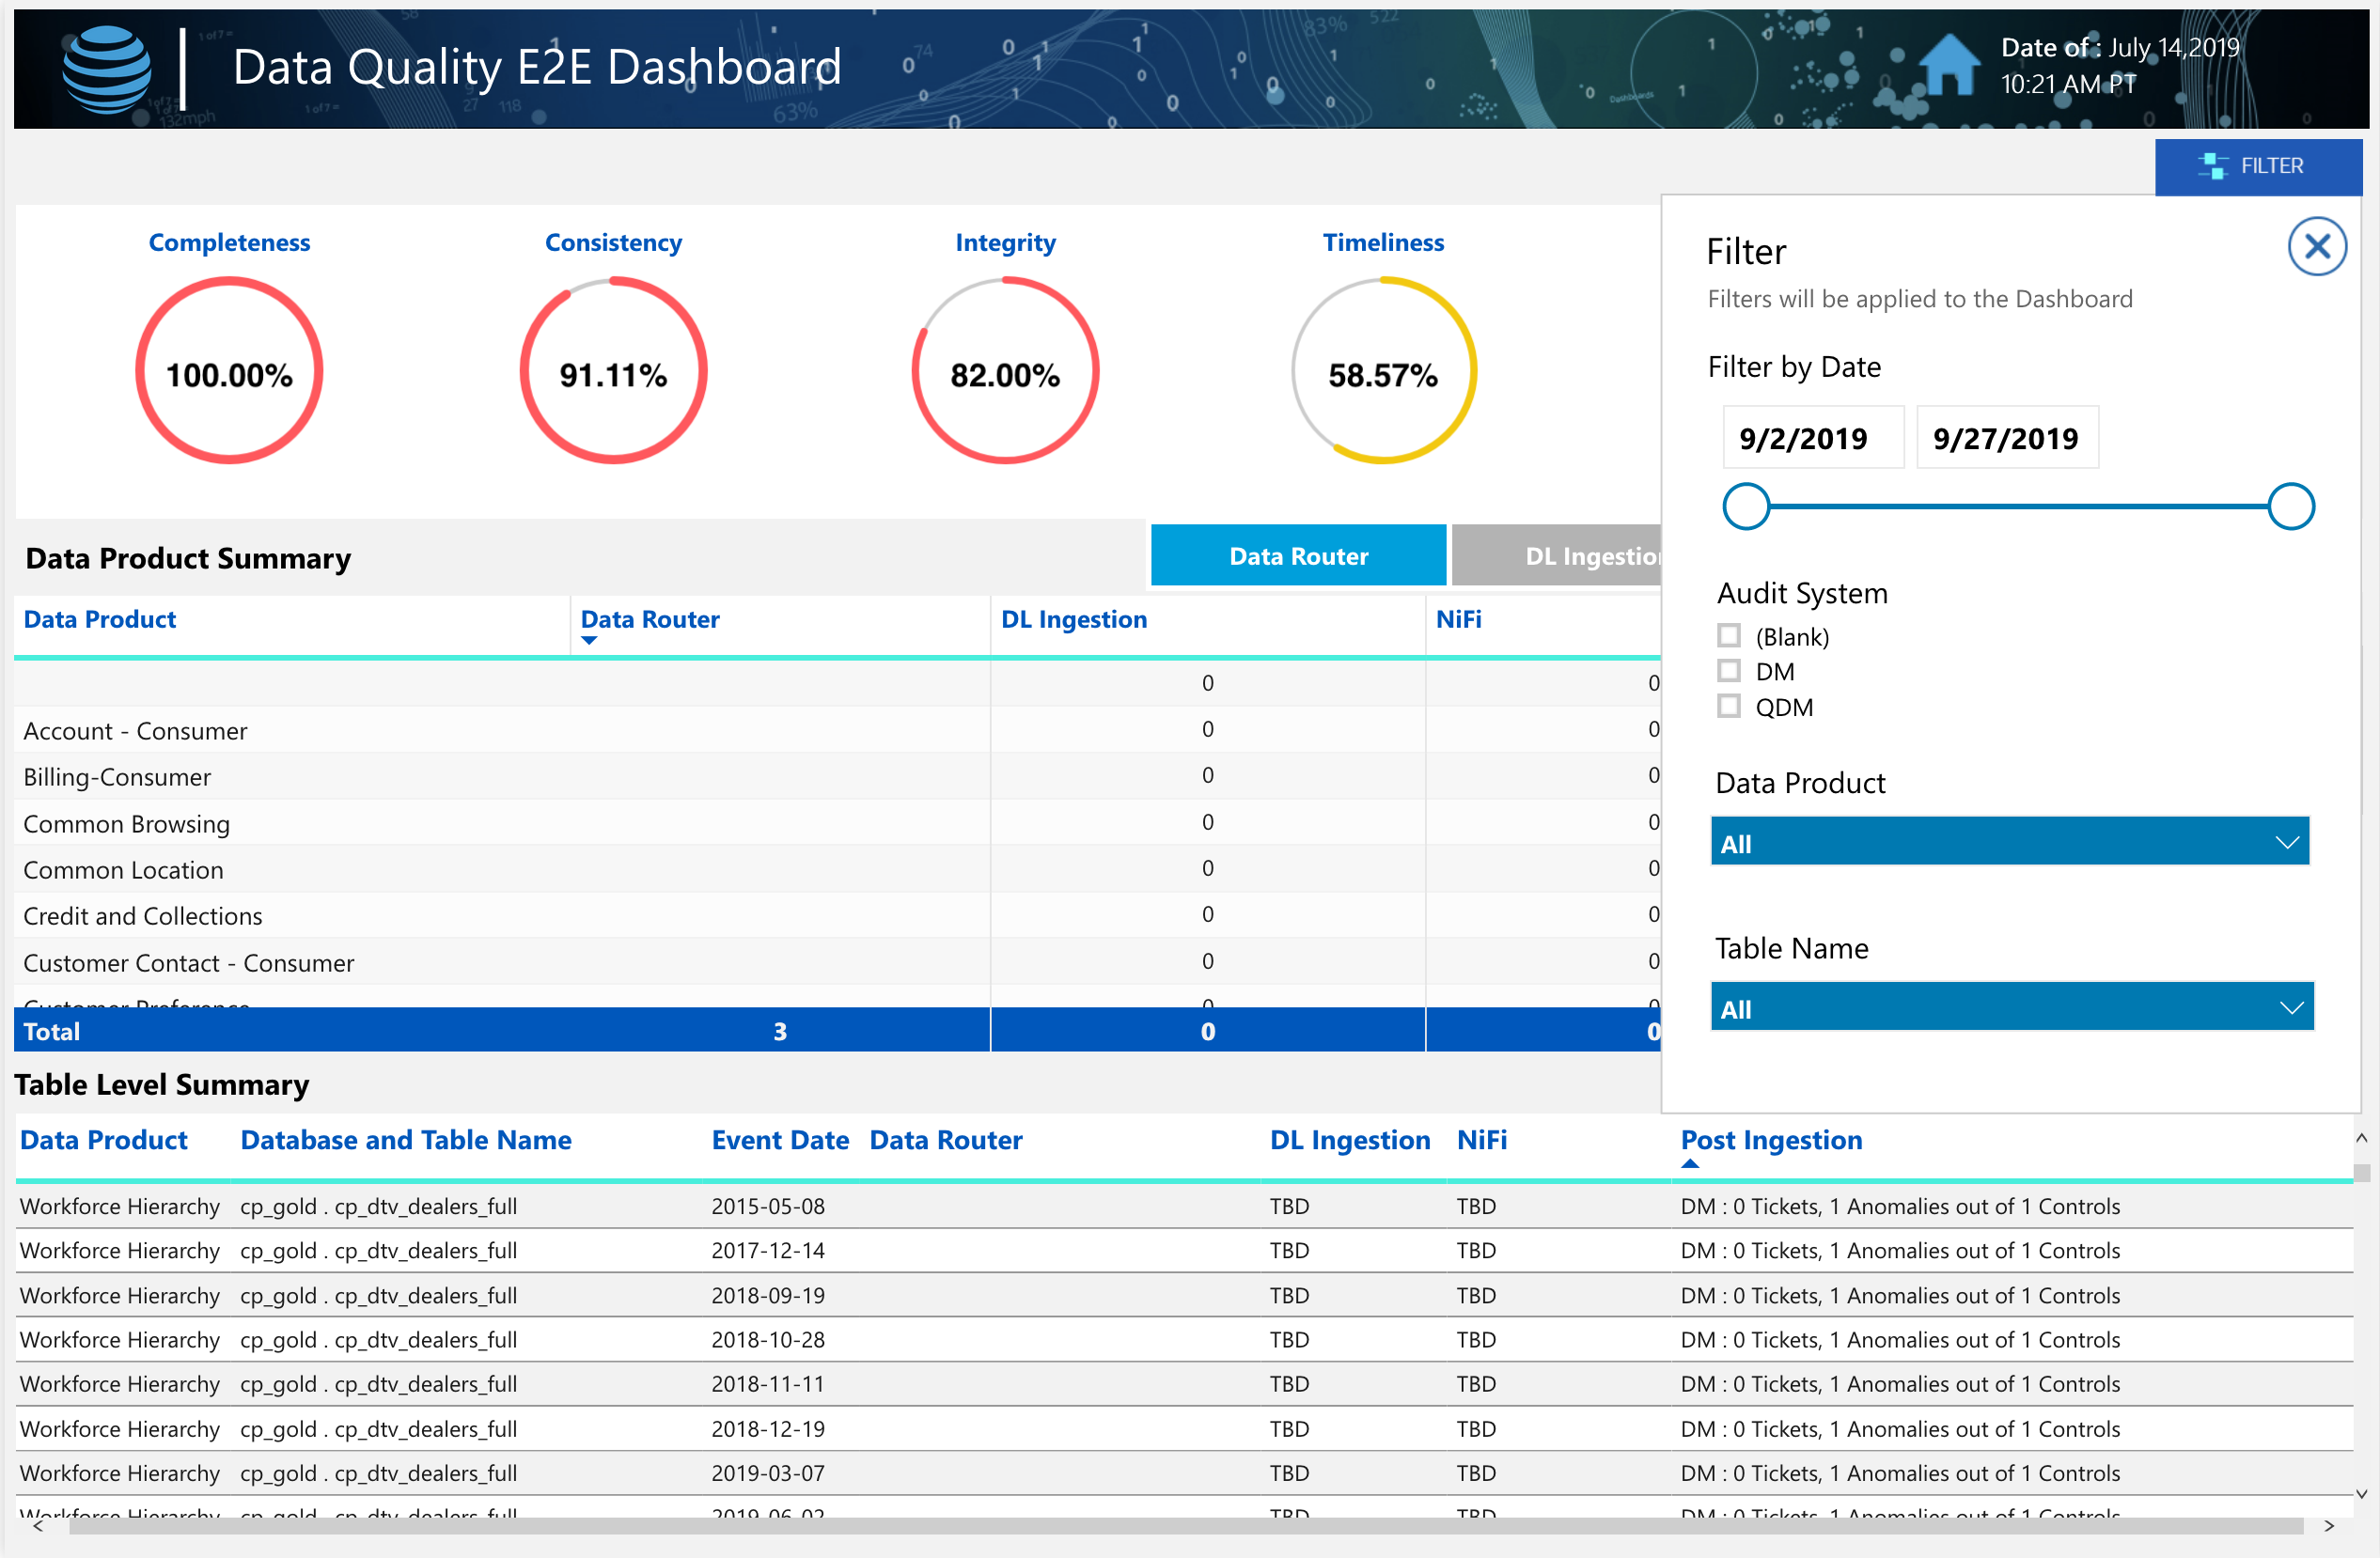Image resolution: width=2380 pixels, height=1558 pixels.
Task: Tick the QDM audit system checkbox
Action: coord(1728,706)
